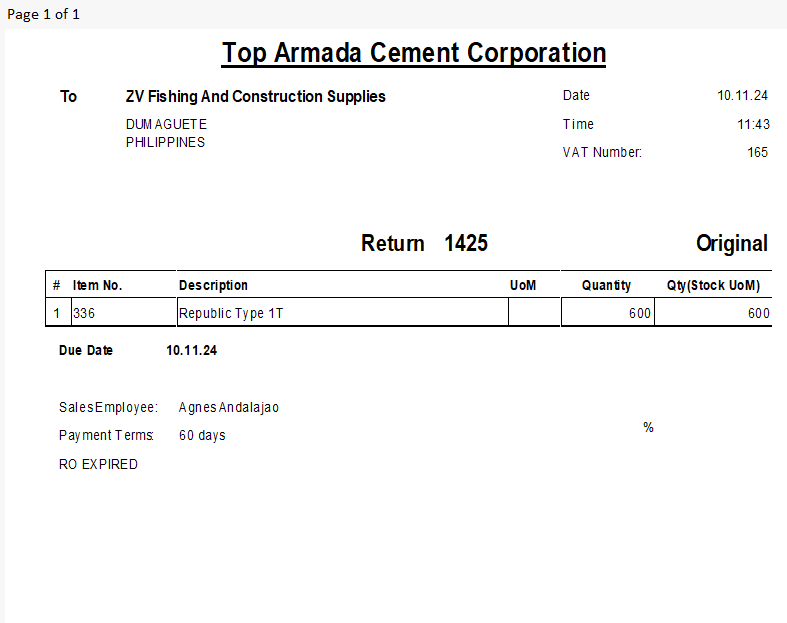Select the Qty(Stock UoM) column header

713,285
